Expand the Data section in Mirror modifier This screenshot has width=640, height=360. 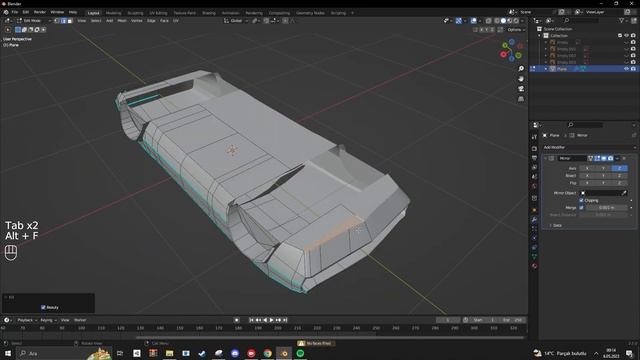(556, 225)
